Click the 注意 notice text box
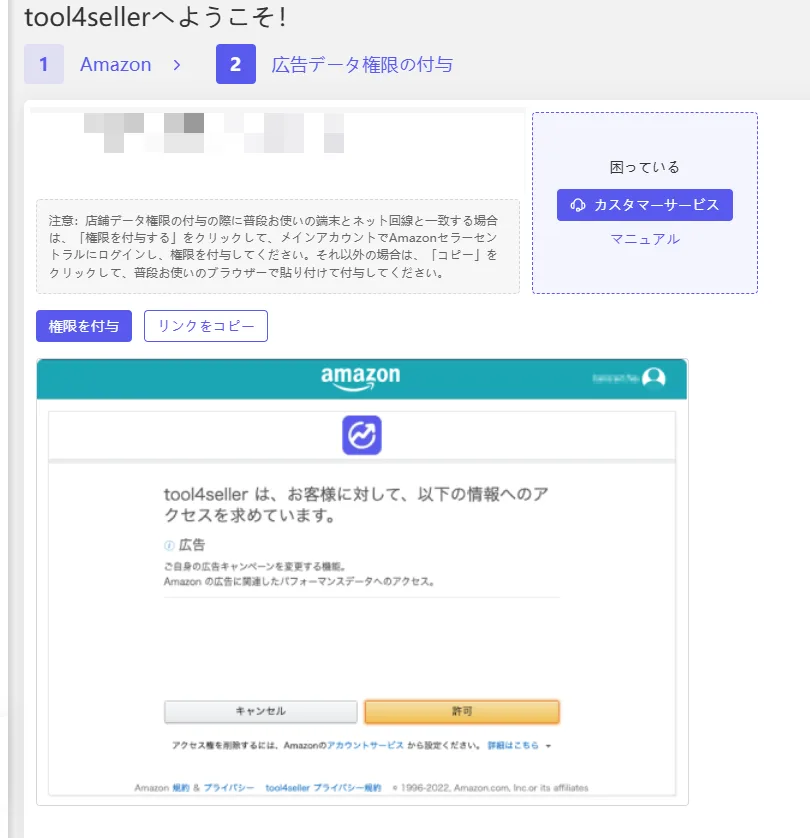The width and height of the screenshot is (810, 838). pyautogui.click(x=278, y=246)
